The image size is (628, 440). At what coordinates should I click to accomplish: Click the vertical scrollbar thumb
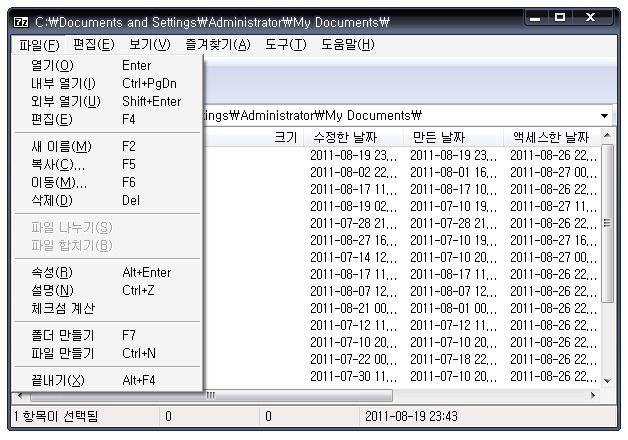pos(607,223)
